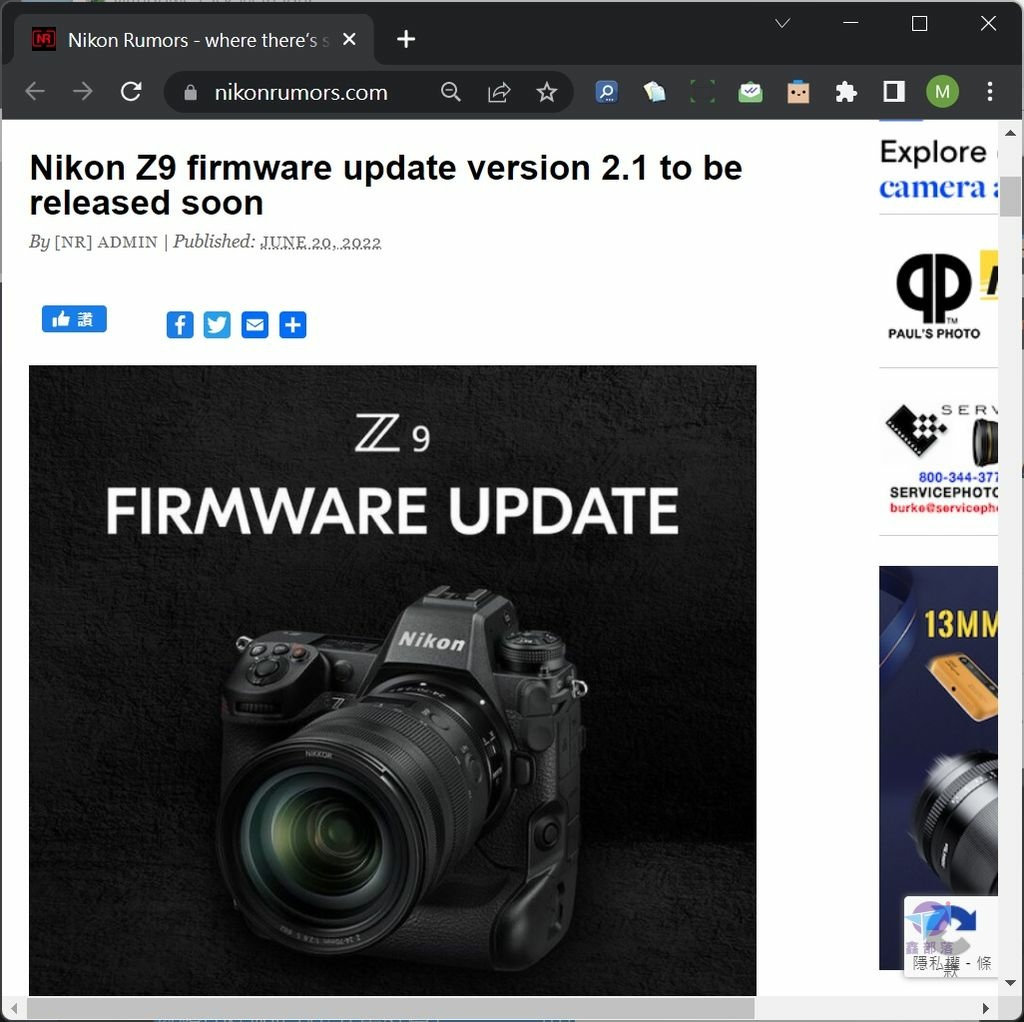Toggle the browser side panel
The height and width of the screenshot is (1022, 1024).
coord(894,91)
